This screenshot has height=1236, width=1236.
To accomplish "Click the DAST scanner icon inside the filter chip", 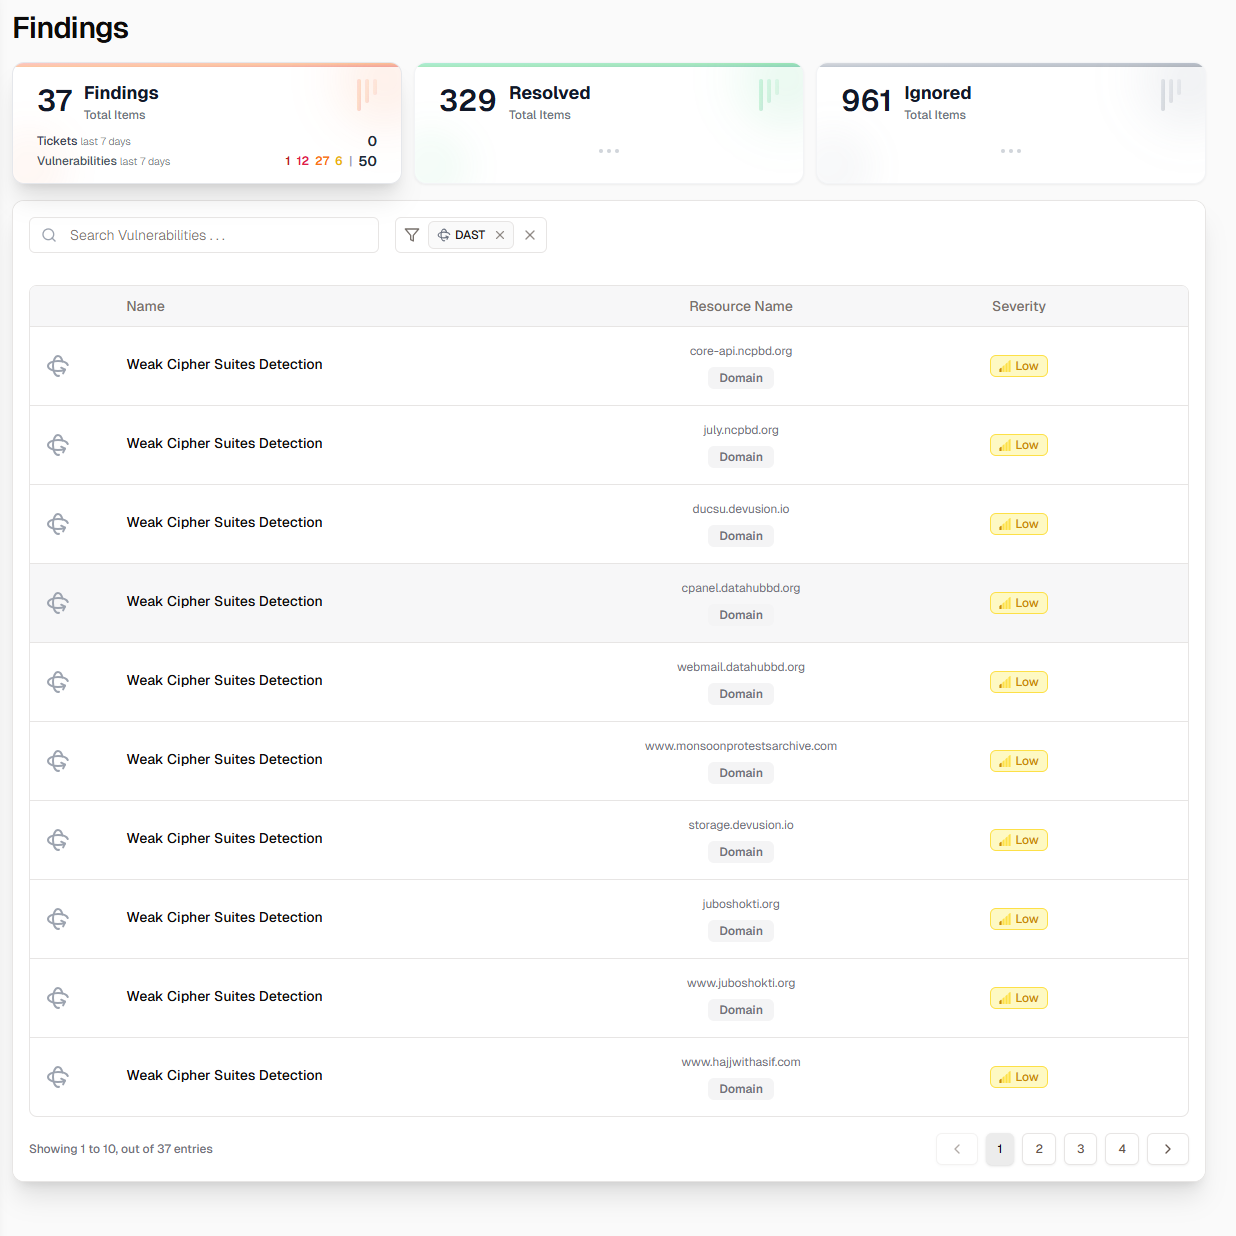I will (x=444, y=234).
